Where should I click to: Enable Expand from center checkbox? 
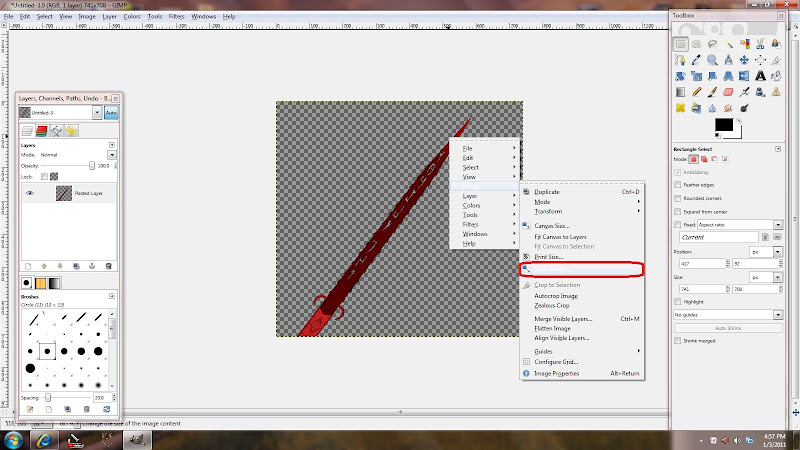pos(679,212)
